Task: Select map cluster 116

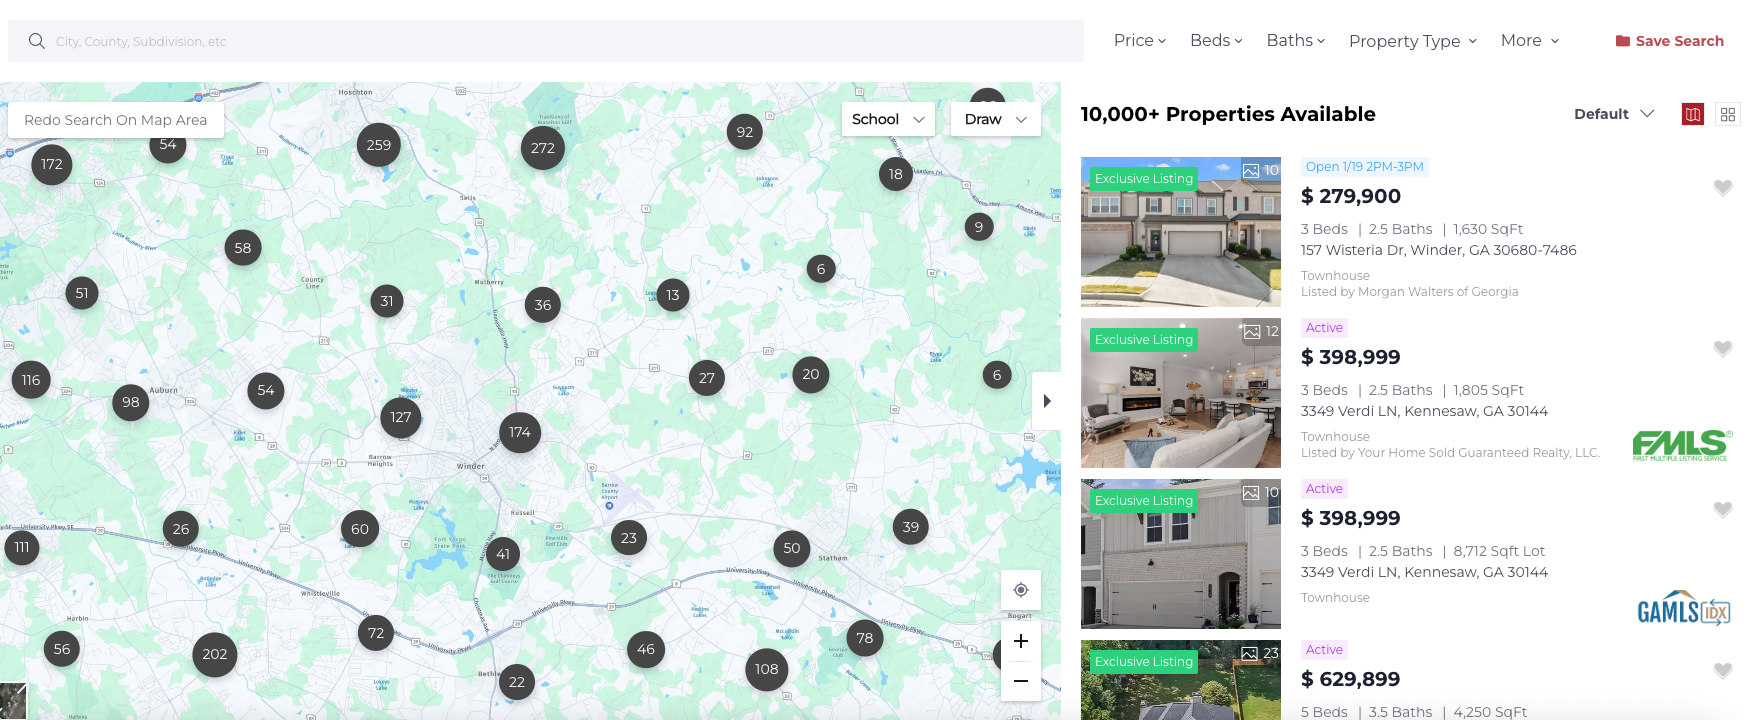Action: (31, 380)
